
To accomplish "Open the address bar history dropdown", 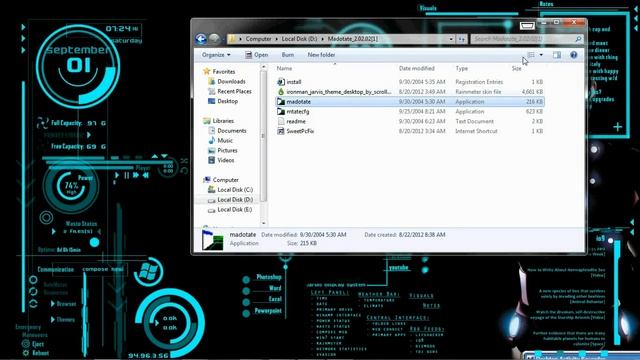I will 451,39.
